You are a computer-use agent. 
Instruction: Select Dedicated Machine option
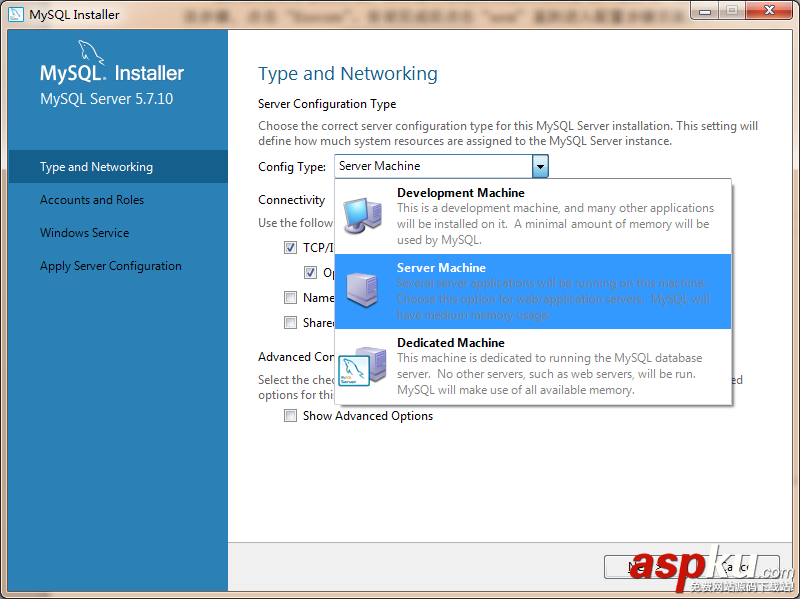pyautogui.click(x=533, y=366)
